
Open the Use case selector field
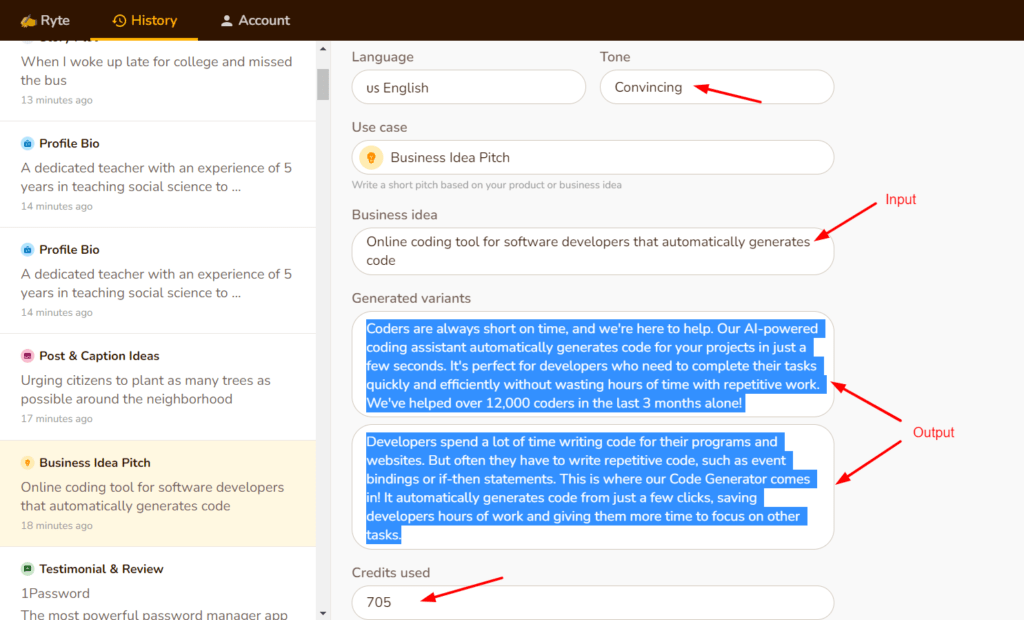coord(592,157)
